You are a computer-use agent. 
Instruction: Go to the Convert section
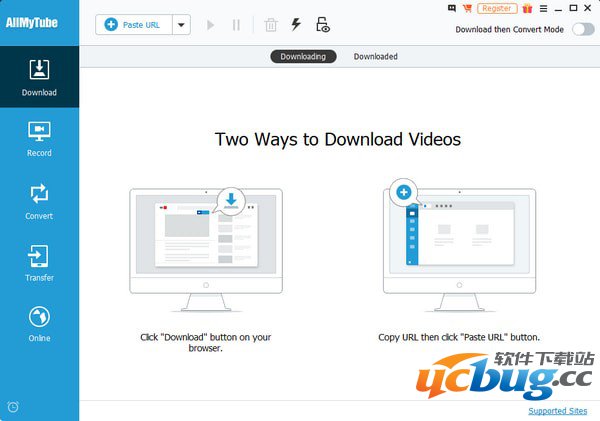pyautogui.click(x=39, y=200)
